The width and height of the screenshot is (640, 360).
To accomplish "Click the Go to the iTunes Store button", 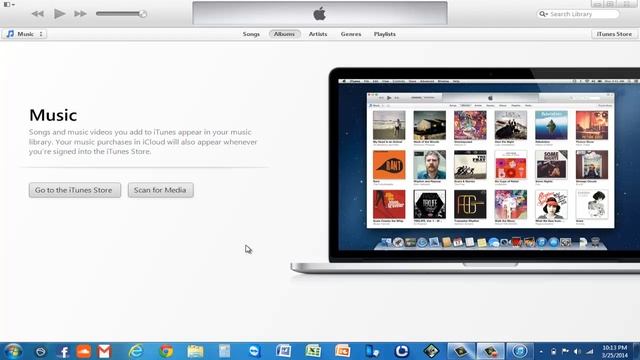I will 75,190.
